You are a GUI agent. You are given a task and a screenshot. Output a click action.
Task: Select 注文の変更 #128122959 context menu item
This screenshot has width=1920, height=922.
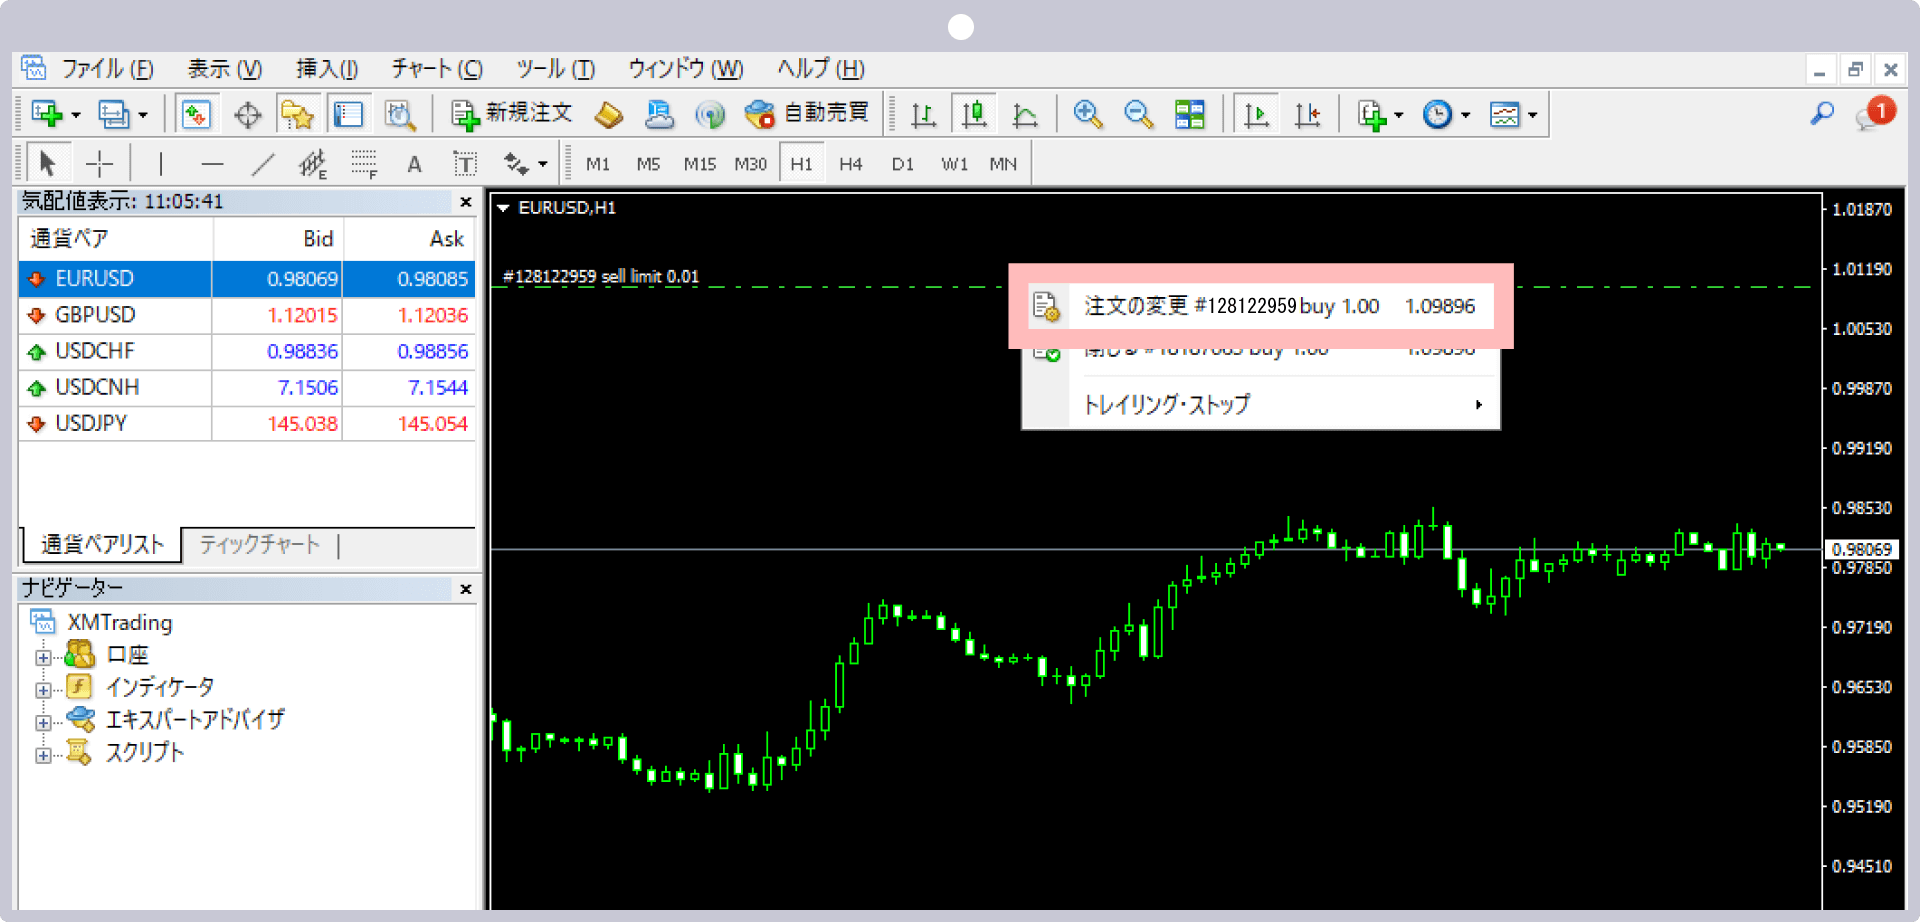pos(1260,306)
